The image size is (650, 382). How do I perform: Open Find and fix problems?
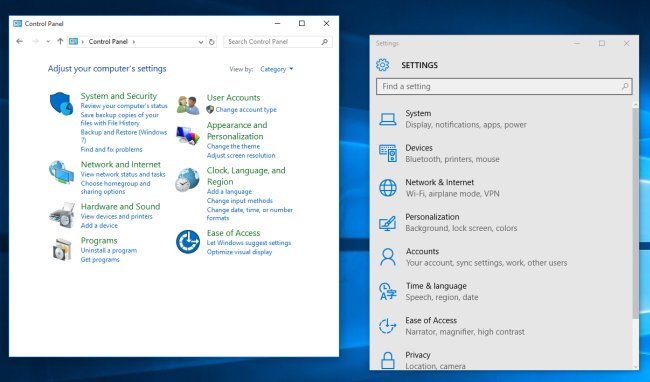[112, 150]
